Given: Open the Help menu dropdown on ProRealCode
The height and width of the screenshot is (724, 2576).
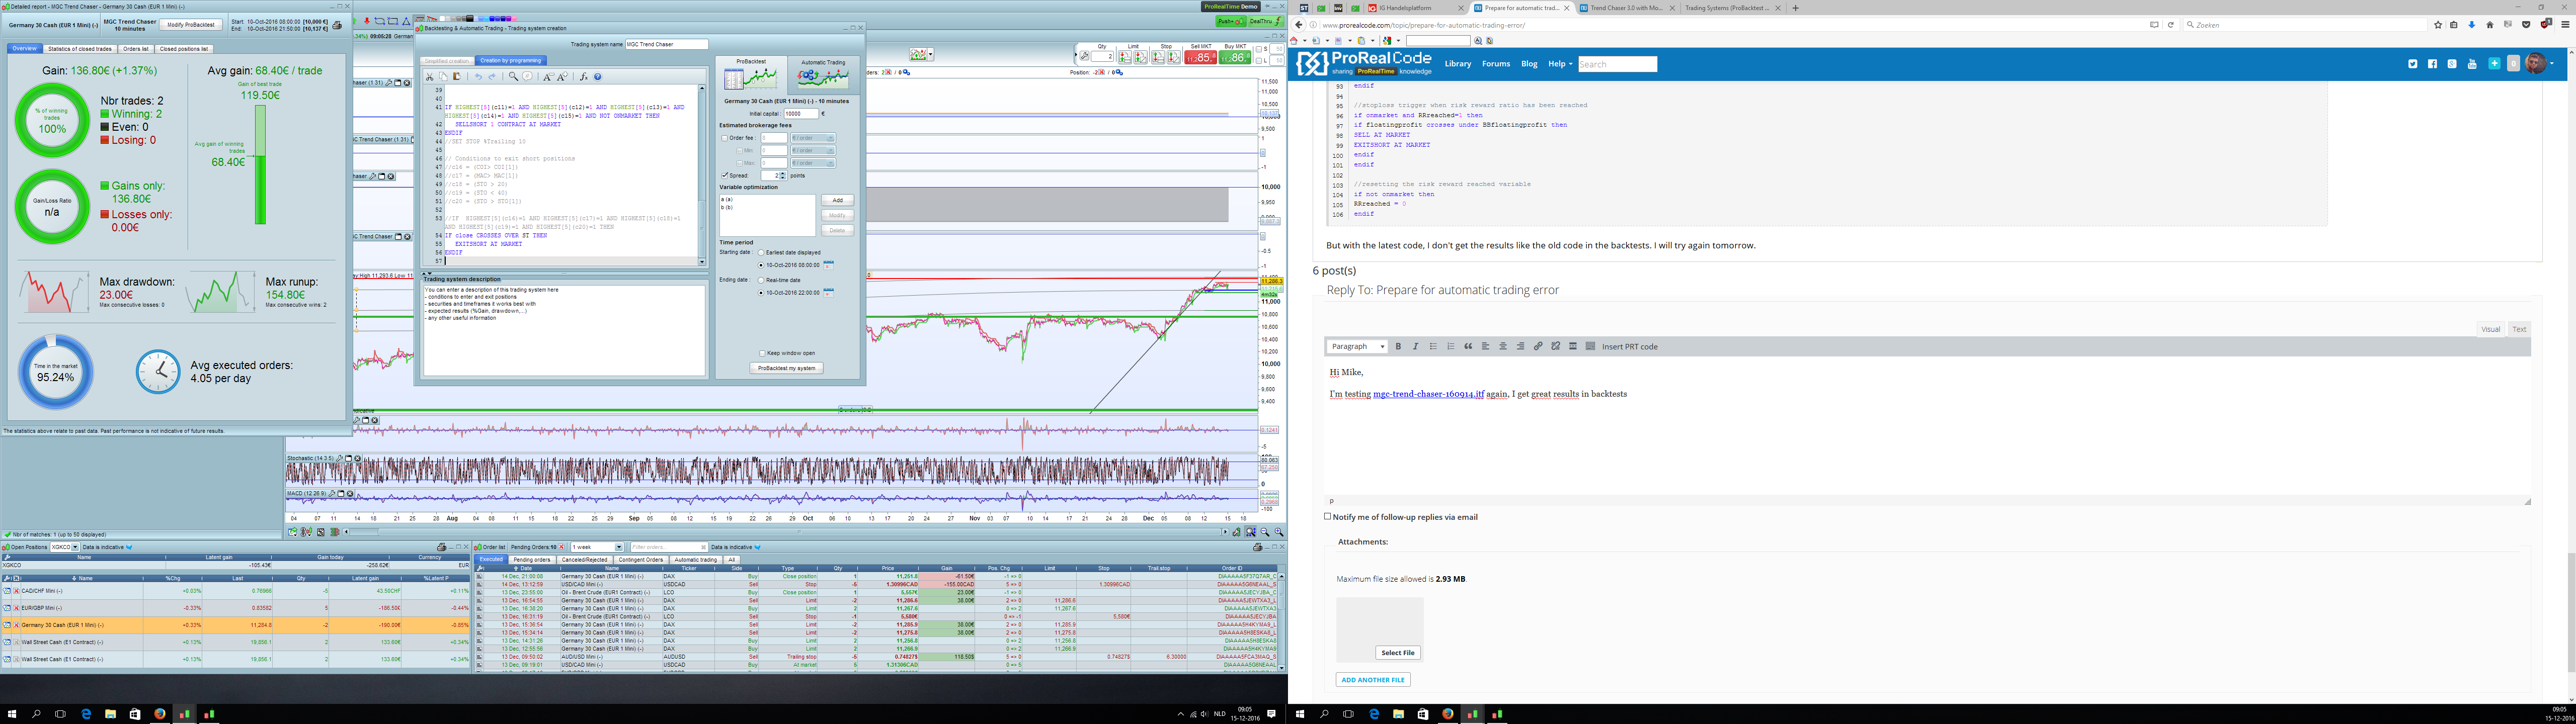Looking at the screenshot, I should click(1560, 64).
